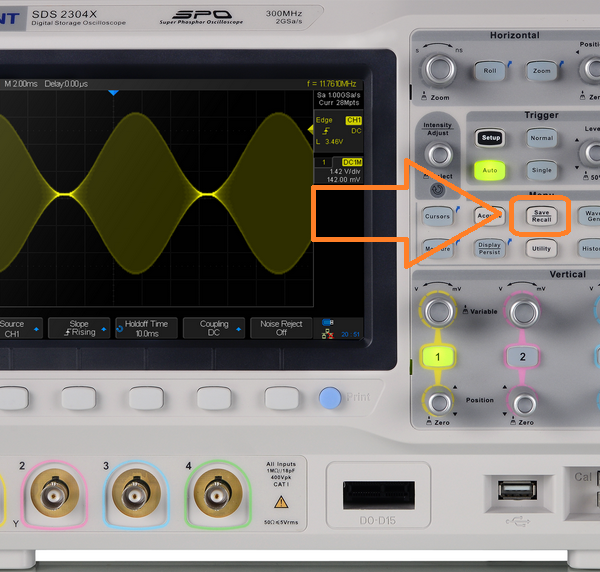Select the Holdoff Time menu item
Viewport: 600px width, 572px height.
147,328
